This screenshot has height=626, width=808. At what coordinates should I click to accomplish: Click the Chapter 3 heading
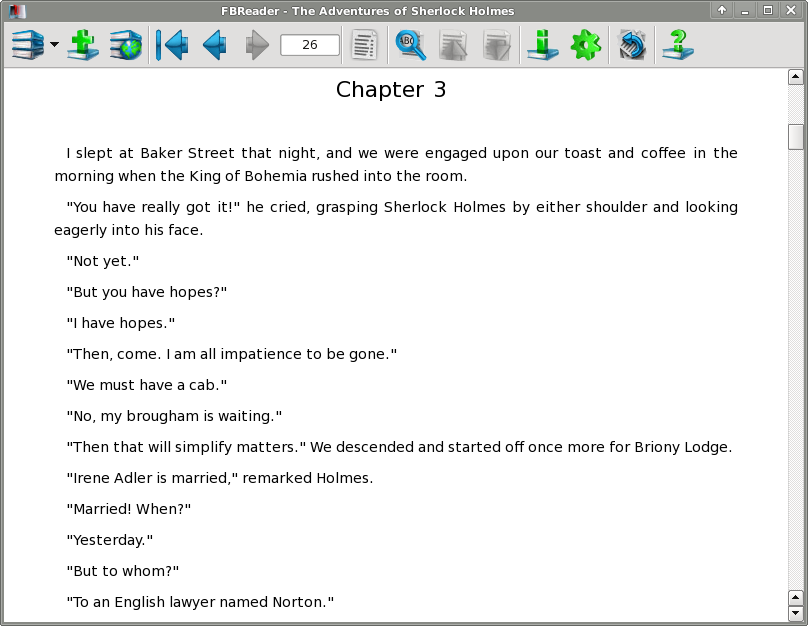(x=391, y=90)
